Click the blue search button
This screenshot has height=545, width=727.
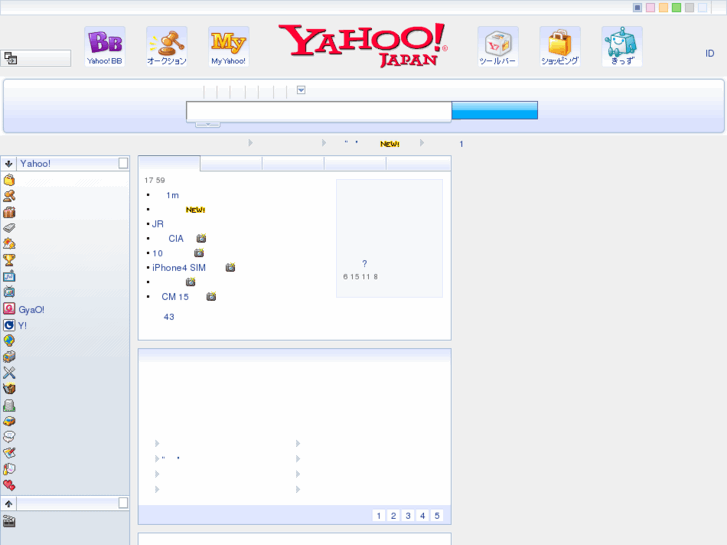coord(495,110)
